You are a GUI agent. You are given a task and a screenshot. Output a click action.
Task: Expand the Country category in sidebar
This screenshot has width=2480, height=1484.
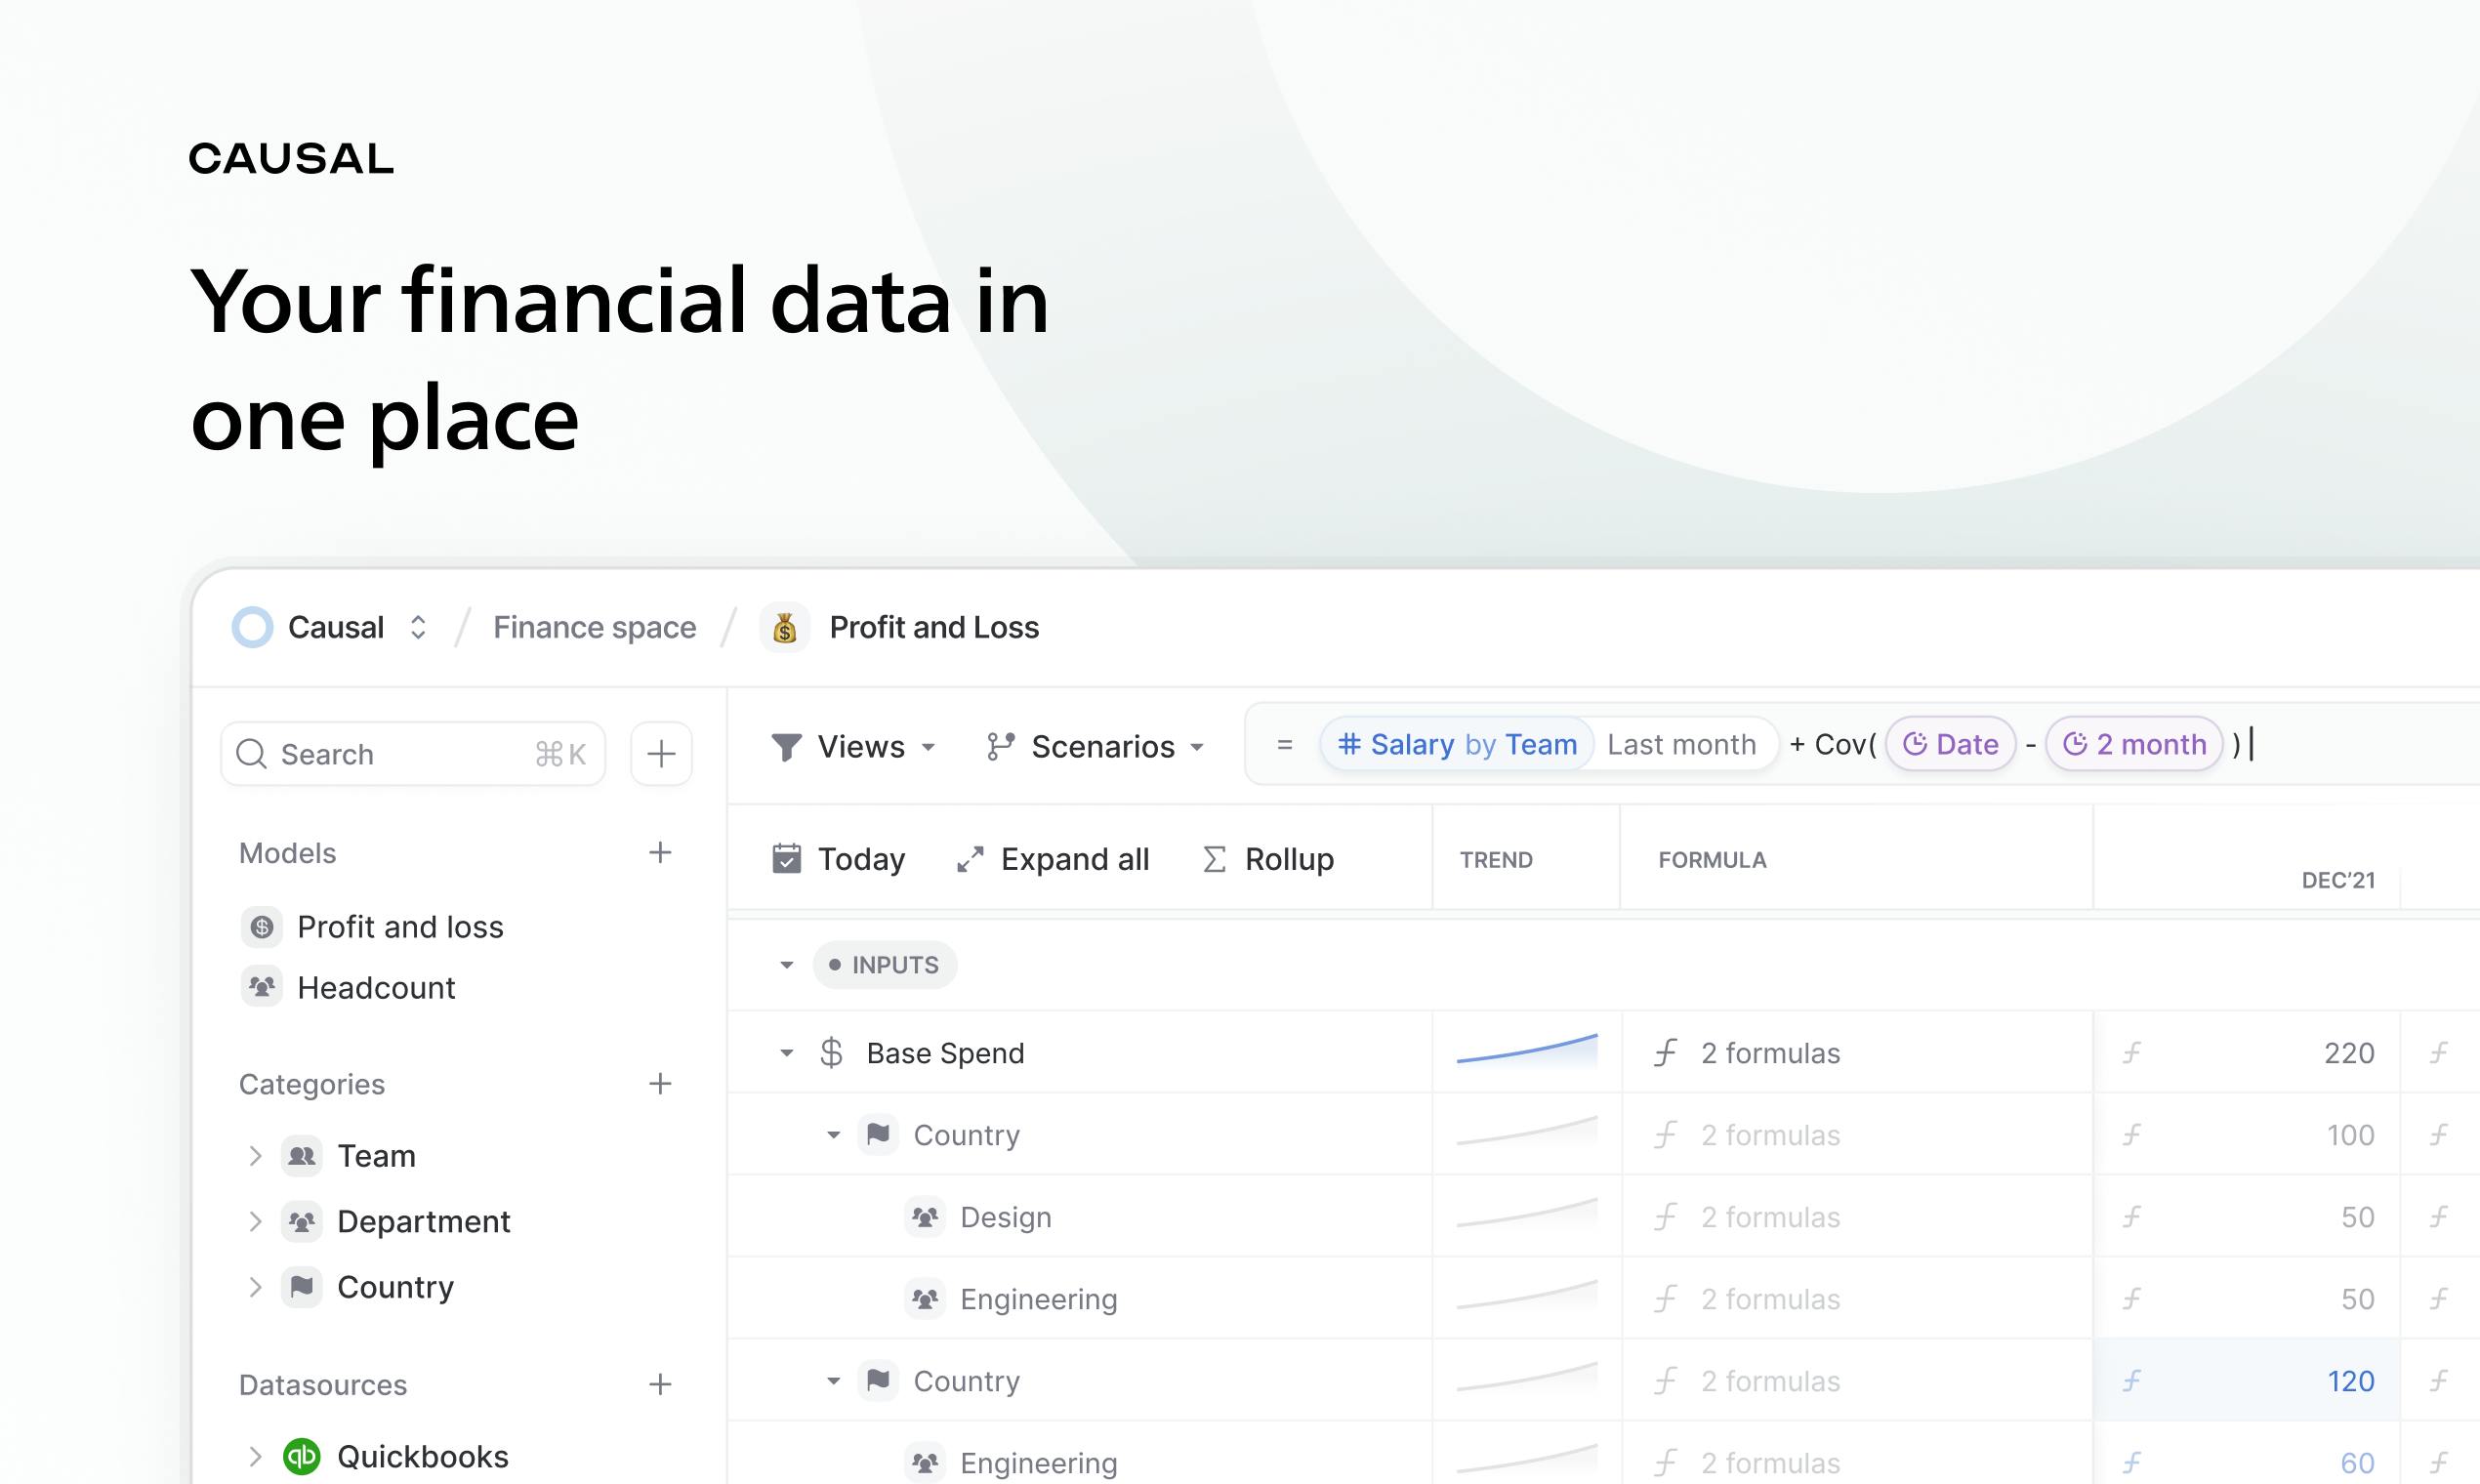coord(255,1287)
